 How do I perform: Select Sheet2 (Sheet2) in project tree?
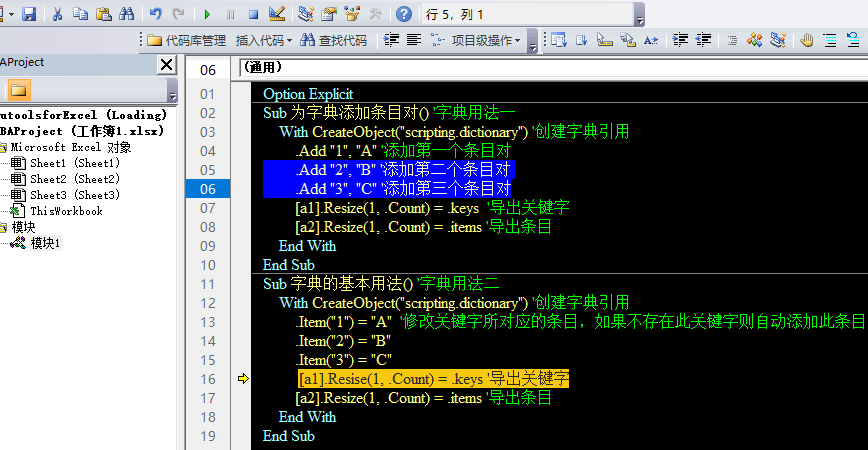pyautogui.click(x=75, y=179)
